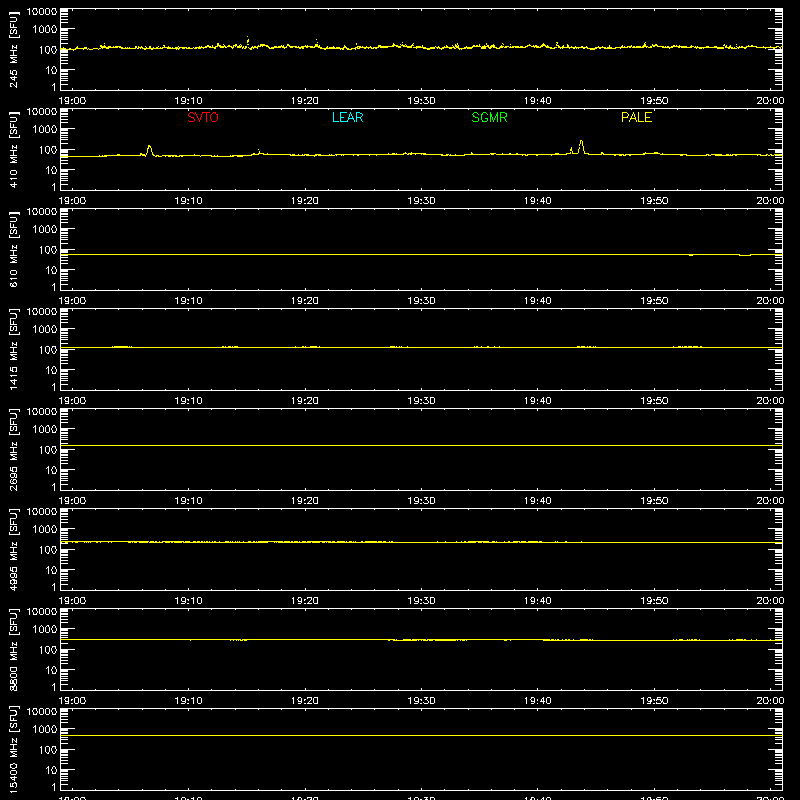Click the 610 MHz [SFU] axis label
800x800 pixels.
pyautogui.click(x=14, y=250)
